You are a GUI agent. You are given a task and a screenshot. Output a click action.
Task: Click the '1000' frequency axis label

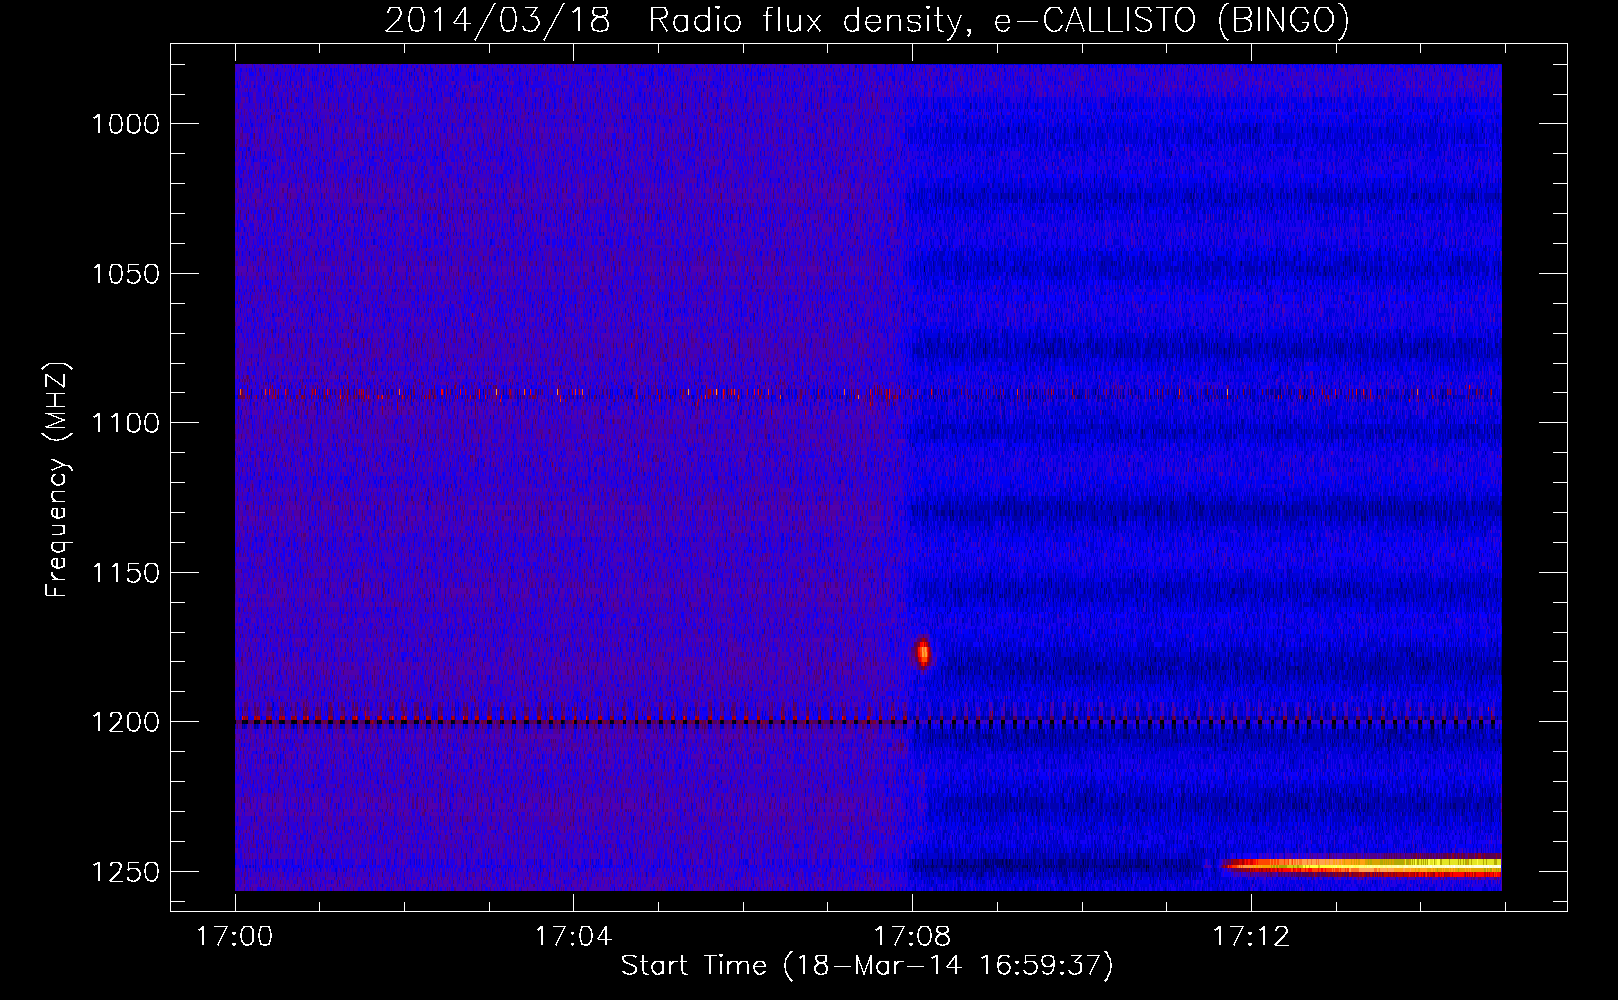pyautogui.click(x=125, y=124)
